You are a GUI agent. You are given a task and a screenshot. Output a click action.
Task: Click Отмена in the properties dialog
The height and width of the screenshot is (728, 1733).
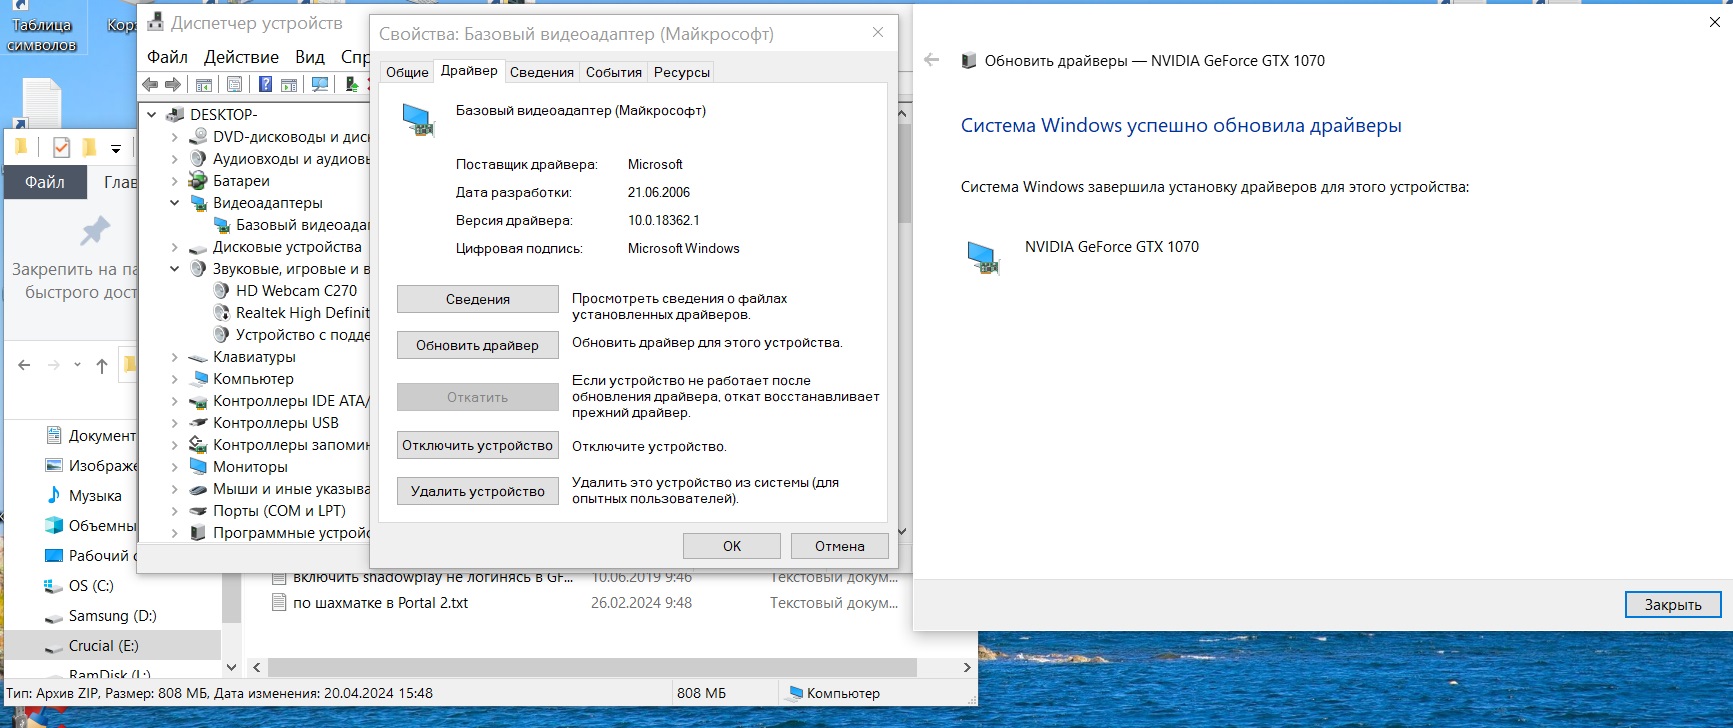pos(840,546)
